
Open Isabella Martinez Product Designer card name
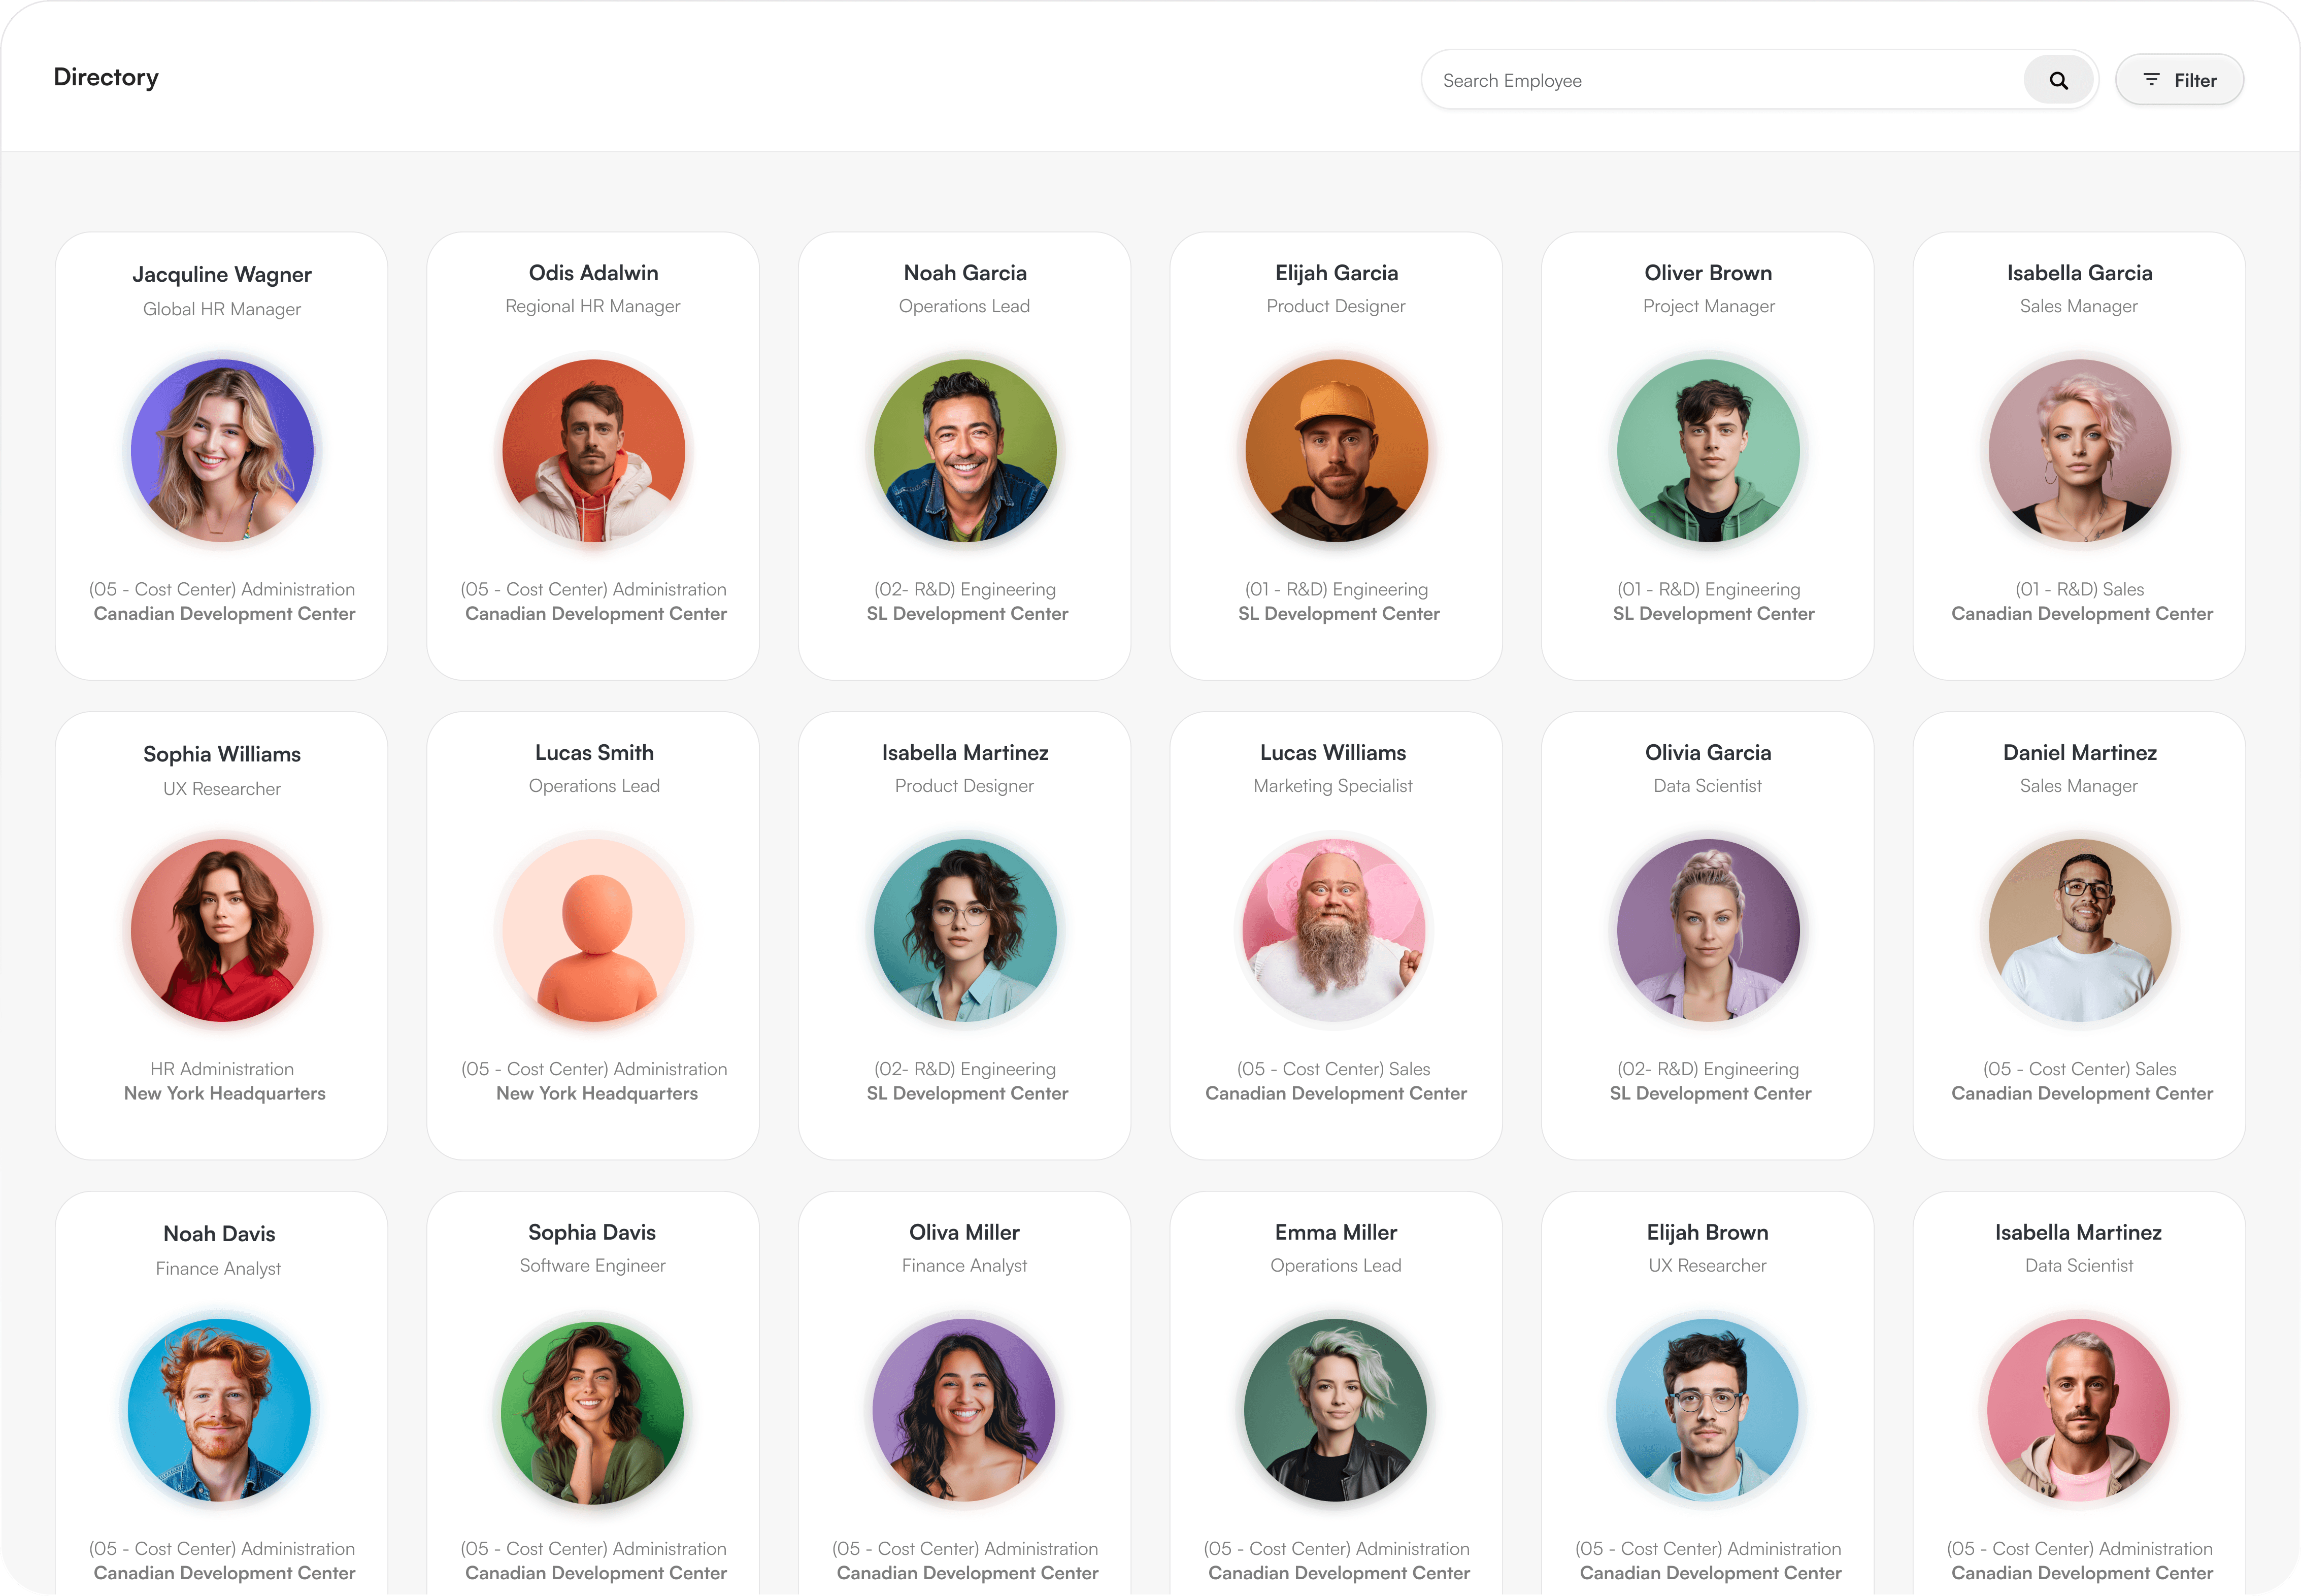tap(965, 752)
